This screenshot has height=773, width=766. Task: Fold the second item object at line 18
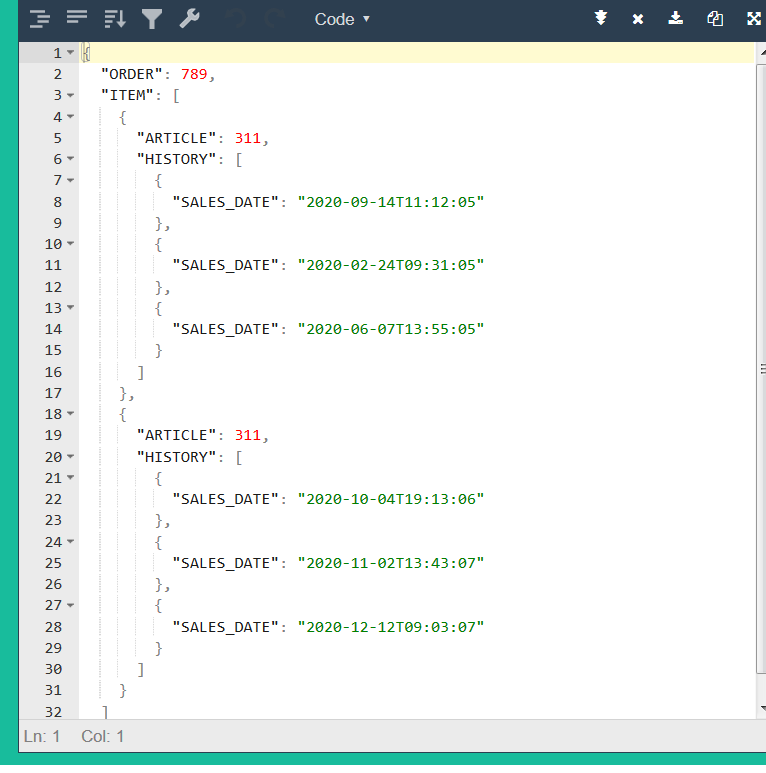coord(71,414)
